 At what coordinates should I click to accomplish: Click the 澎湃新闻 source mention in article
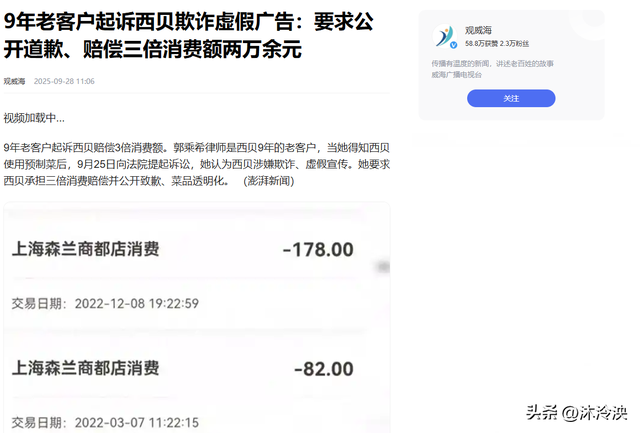[269, 181]
